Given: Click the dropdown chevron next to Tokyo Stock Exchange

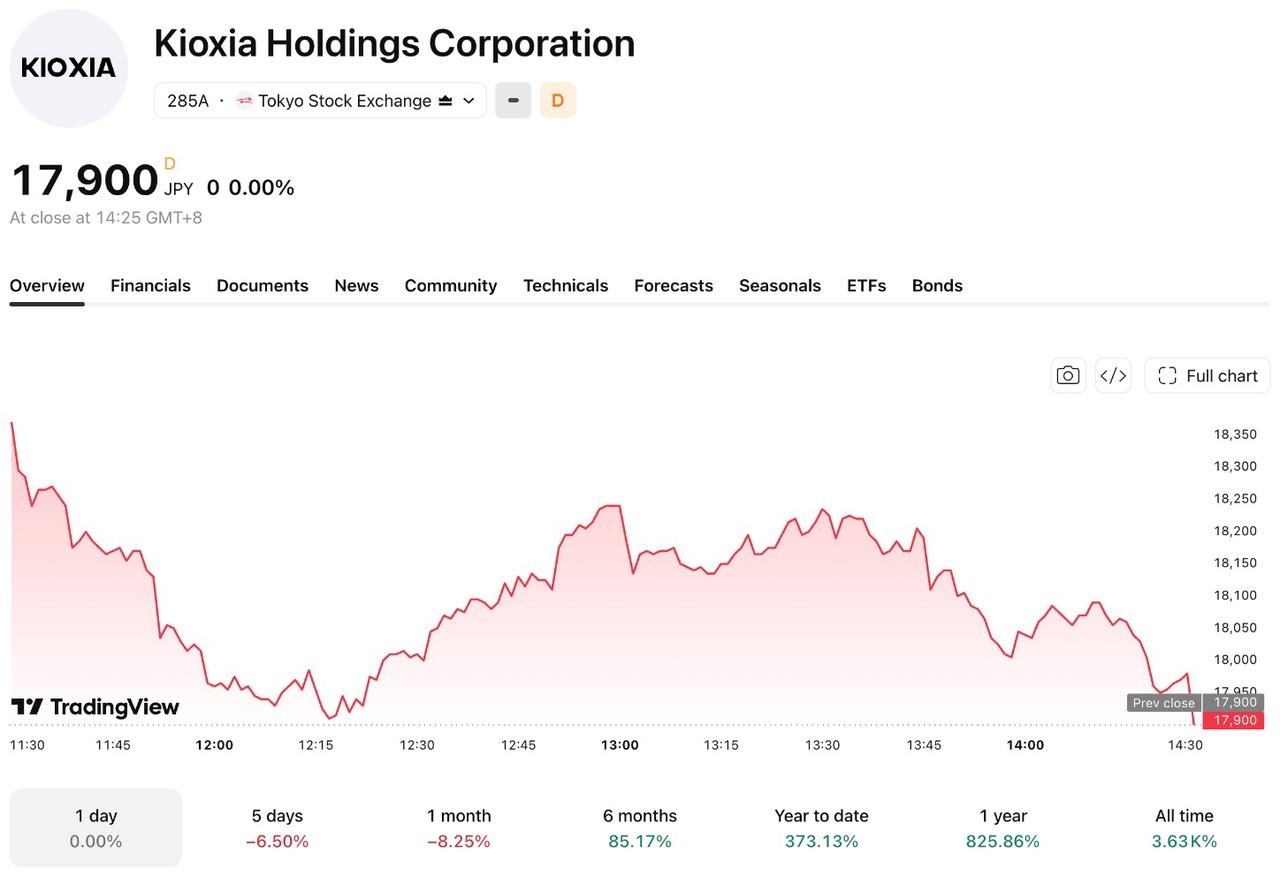Looking at the screenshot, I should pyautogui.click(x=468, y=101).
